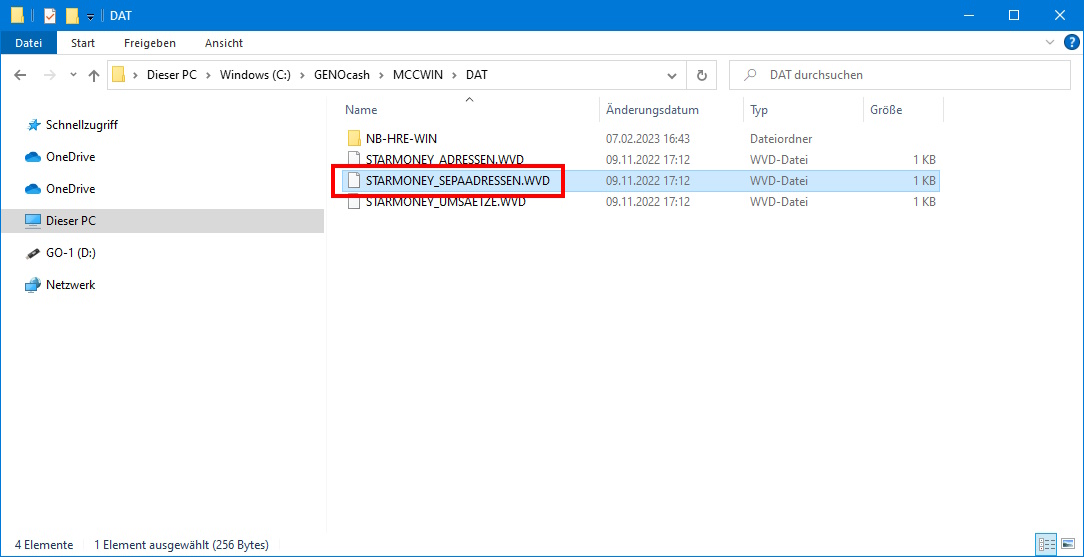Switch to large thumbnails view layout
Viewport: 1084px width, 557px height.
tap(1066, 545)
